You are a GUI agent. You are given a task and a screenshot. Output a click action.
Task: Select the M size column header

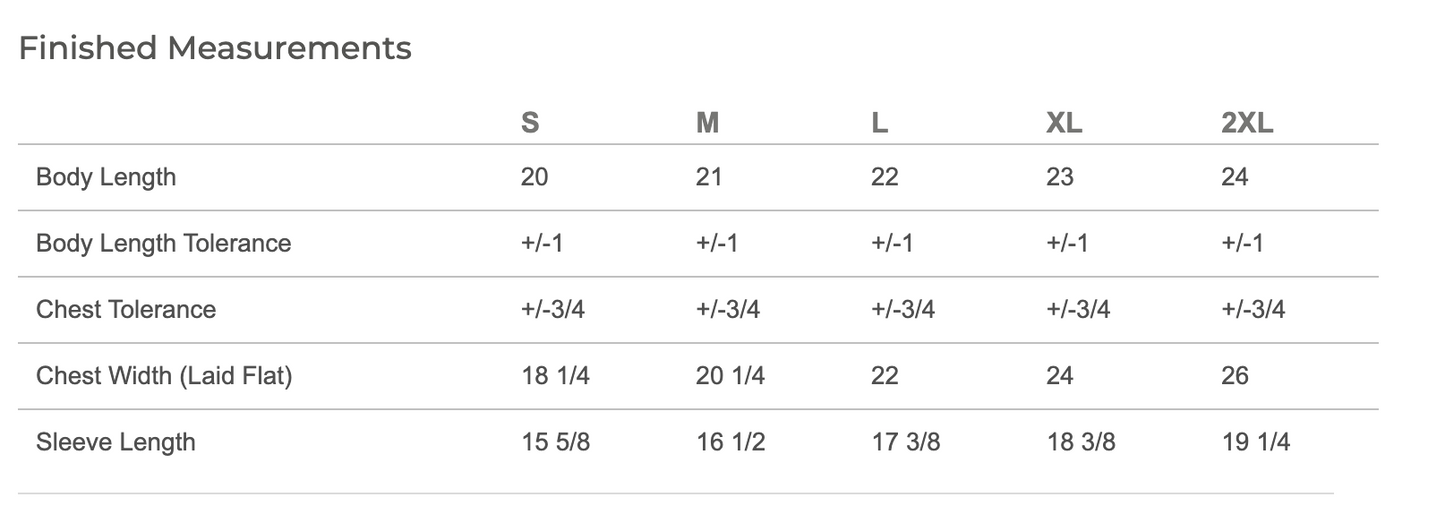[x=707, y=123]
